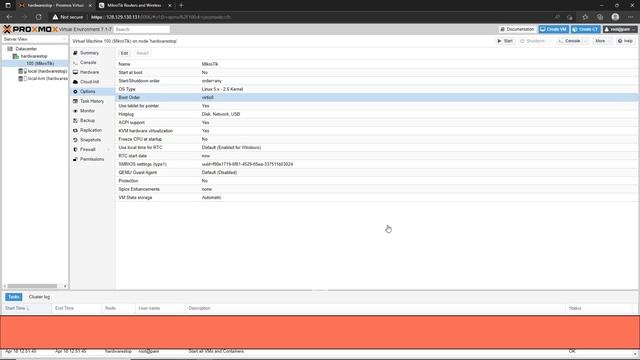Click the Start VM button
Screen dimensions: 640x360
505,41
